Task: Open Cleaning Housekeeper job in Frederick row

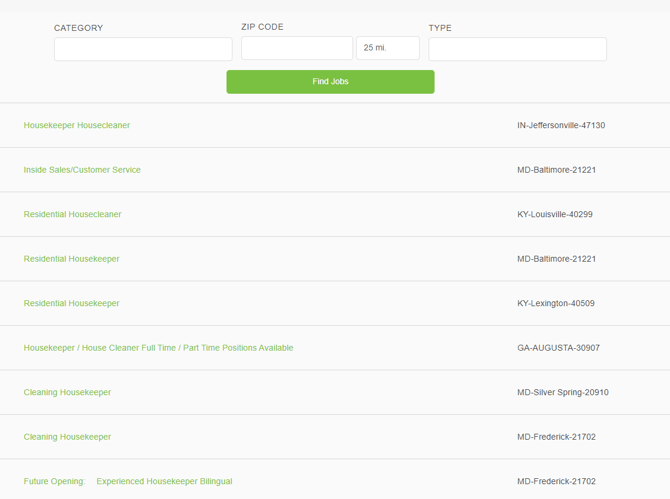Action: coord(67,437)
